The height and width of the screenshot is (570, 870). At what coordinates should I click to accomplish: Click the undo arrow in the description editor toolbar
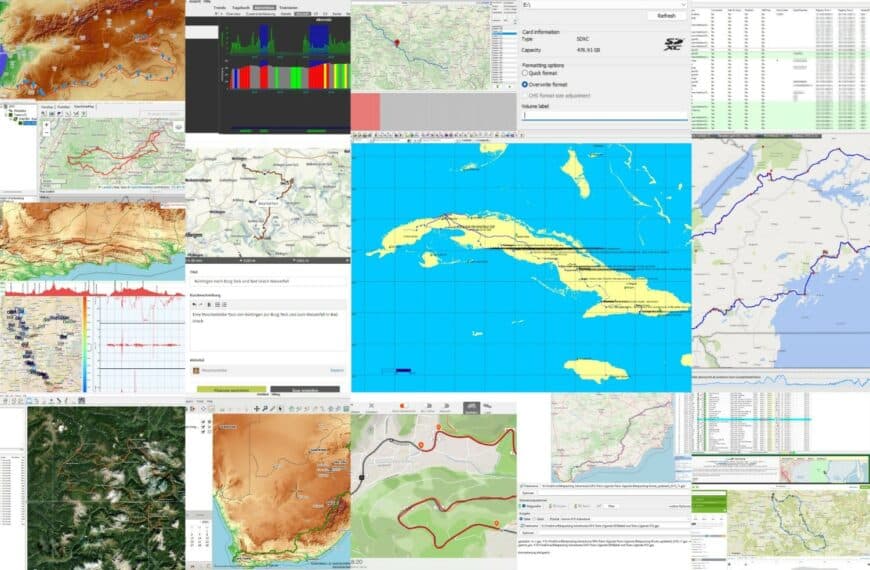tap(194, 304)
